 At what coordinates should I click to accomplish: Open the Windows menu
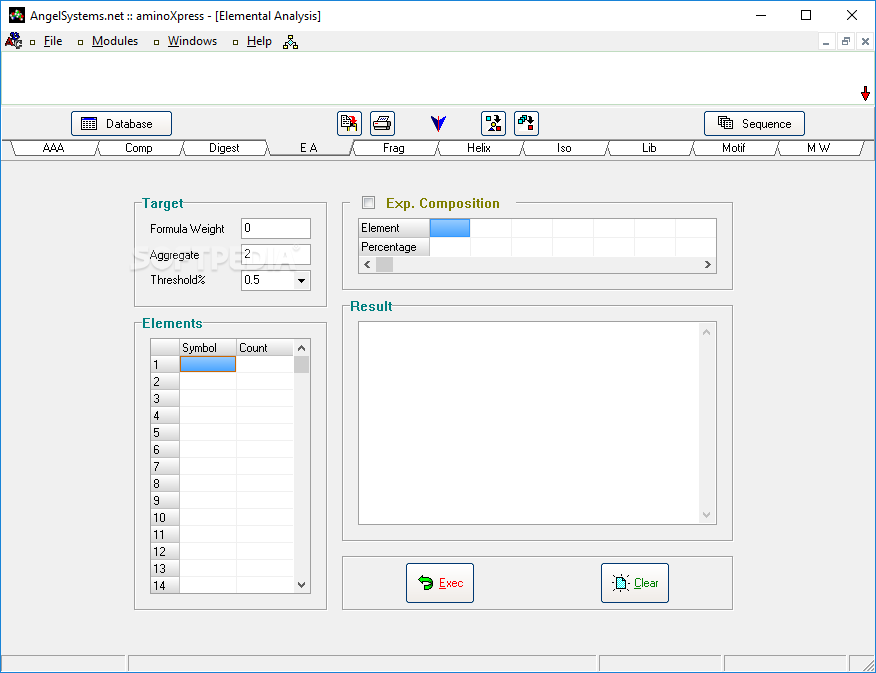[x=192, y=41]
